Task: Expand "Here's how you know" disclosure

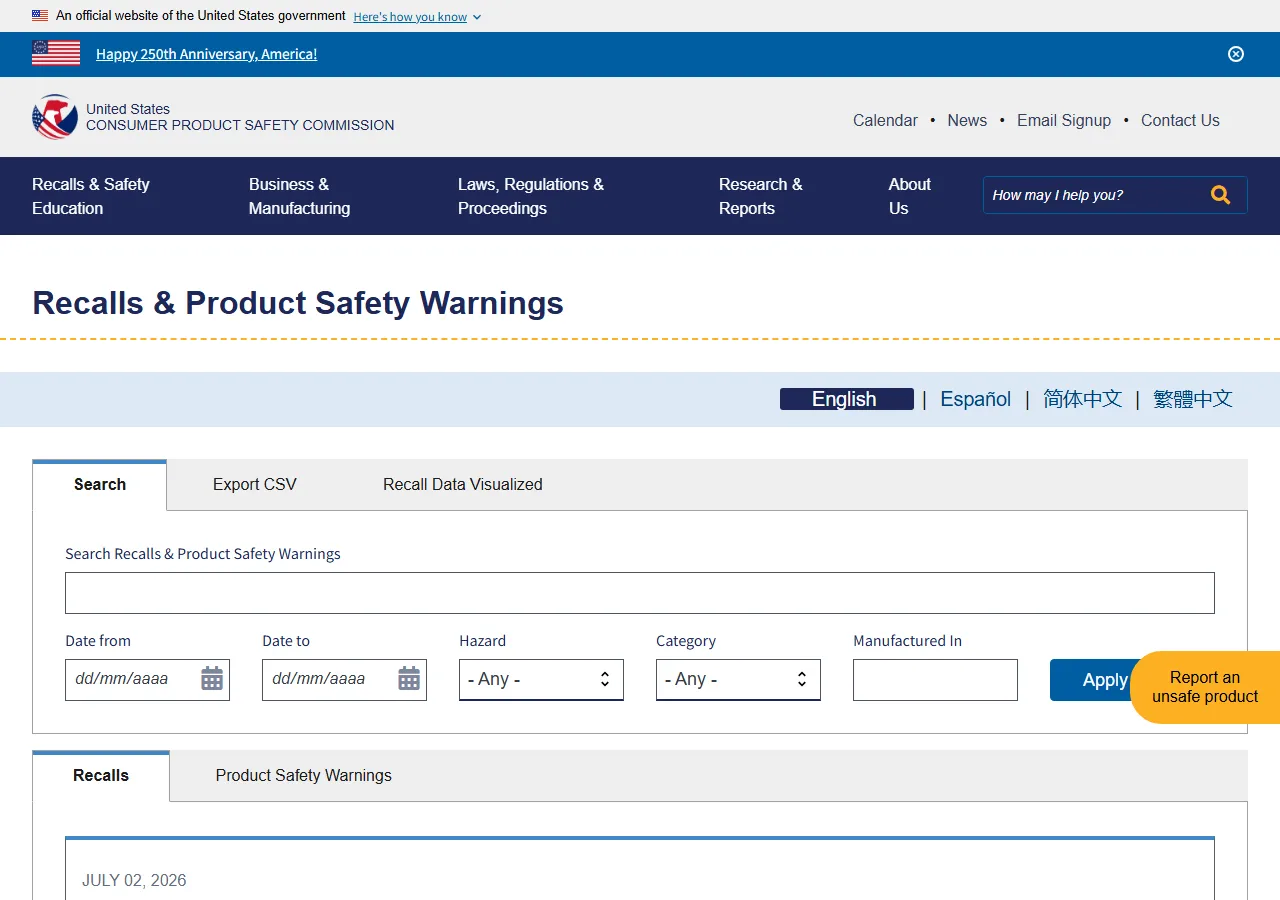Action: [417, 17]
